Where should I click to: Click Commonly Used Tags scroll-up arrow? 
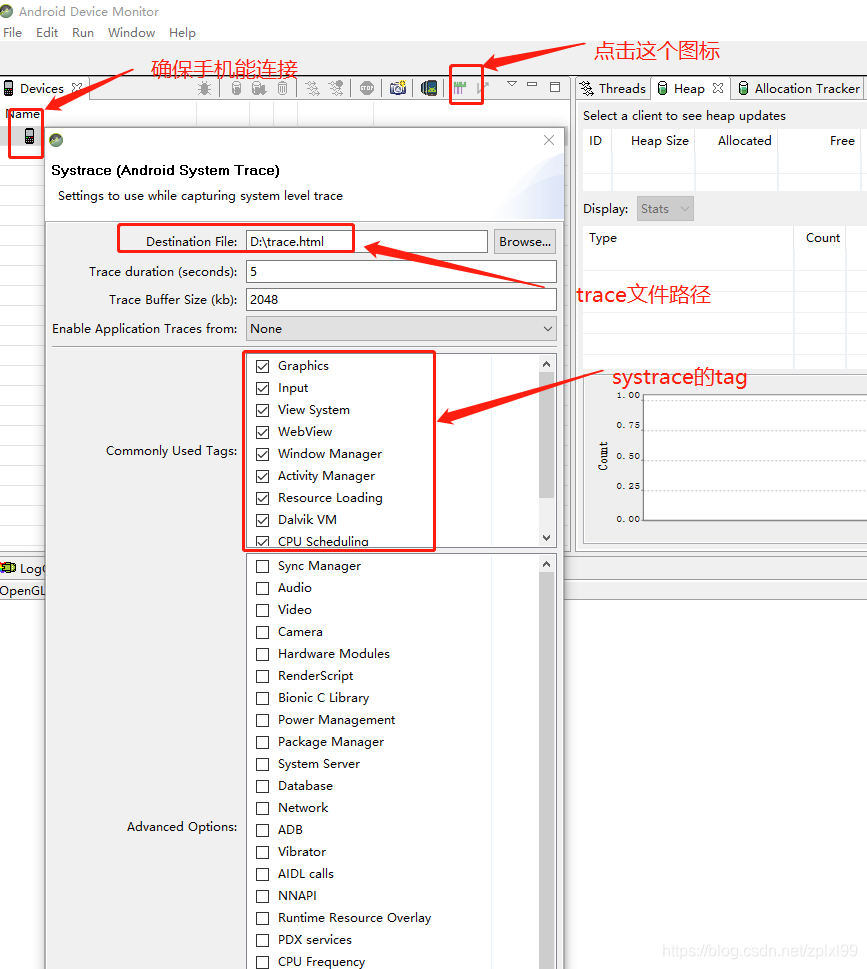point(546,365)
